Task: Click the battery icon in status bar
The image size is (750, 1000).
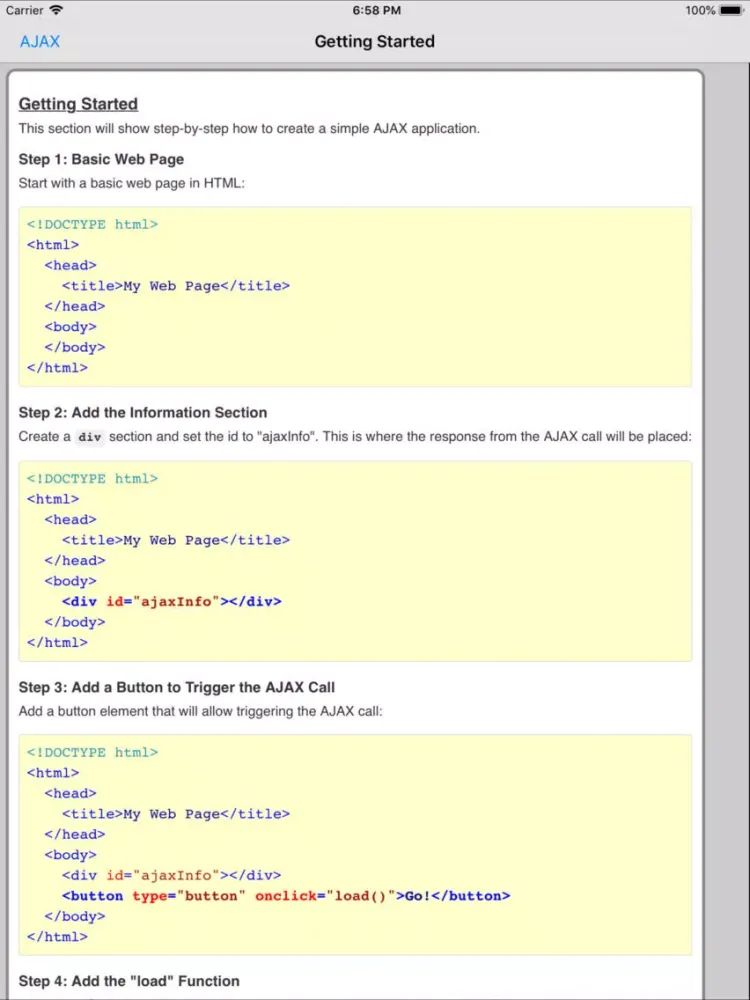Action: pos(733,10)
